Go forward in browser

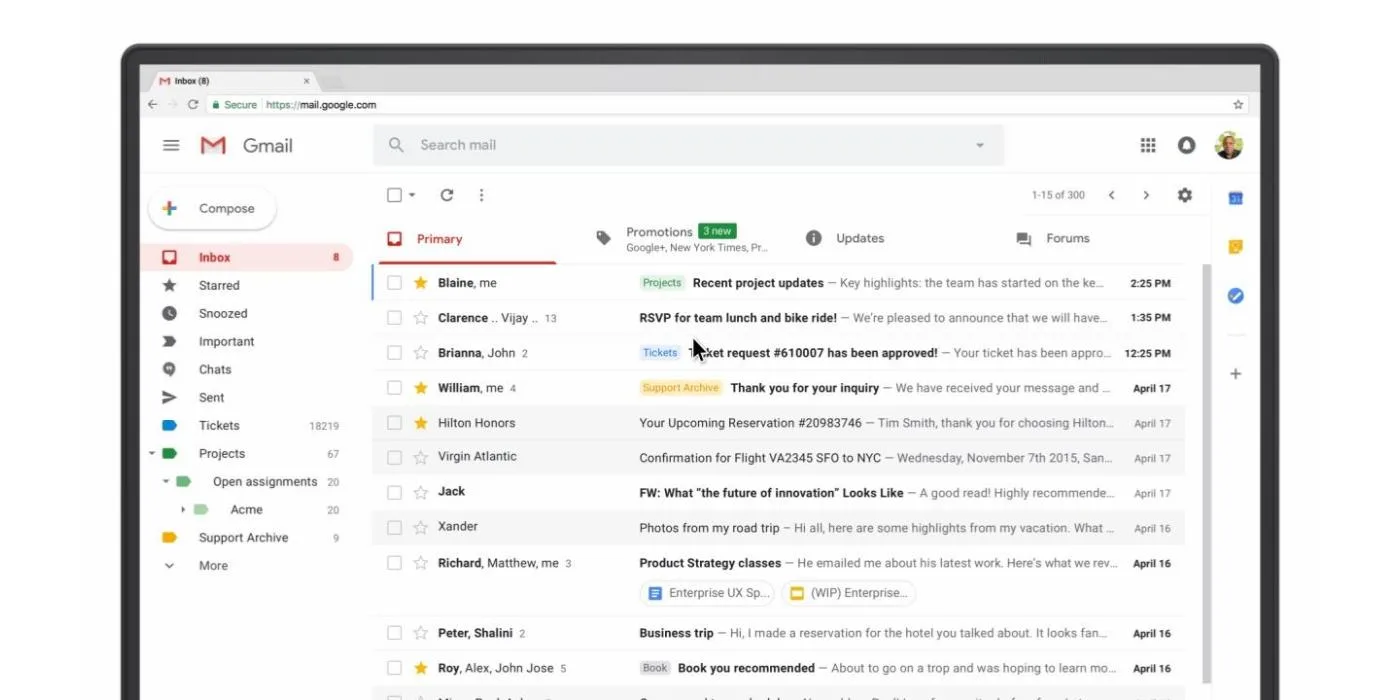(172, 104)
